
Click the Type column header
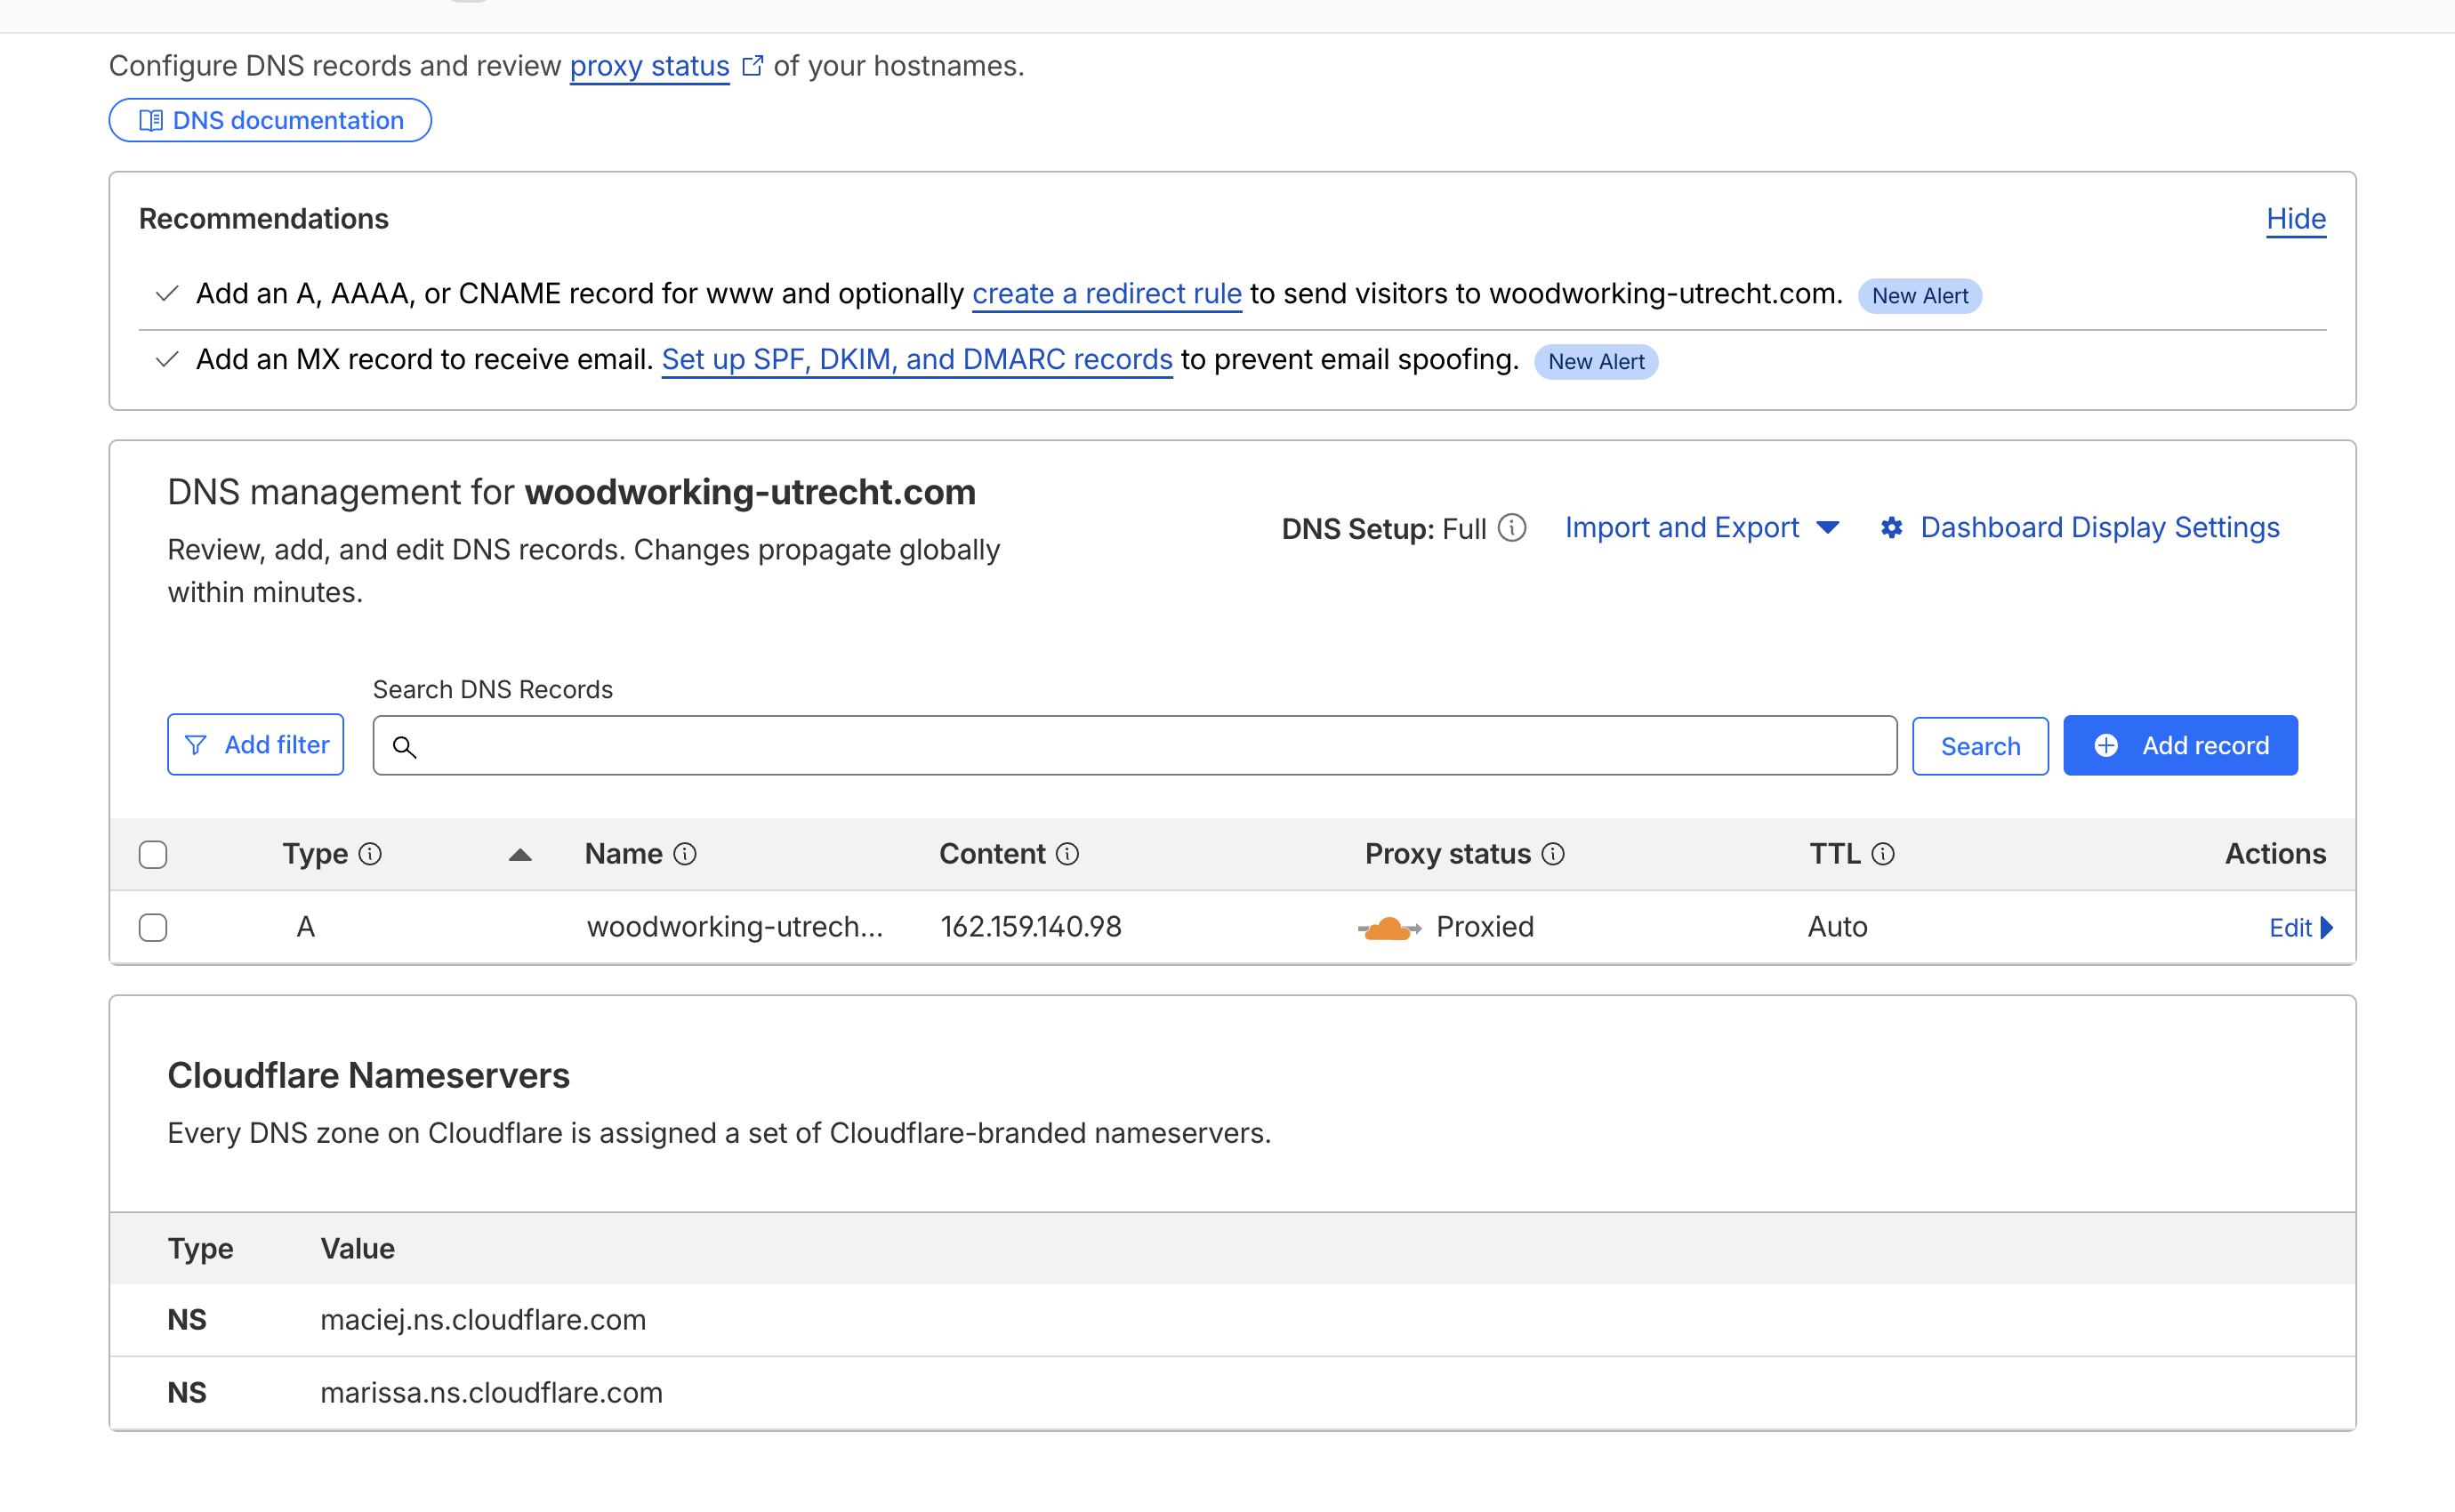point(315,854)
